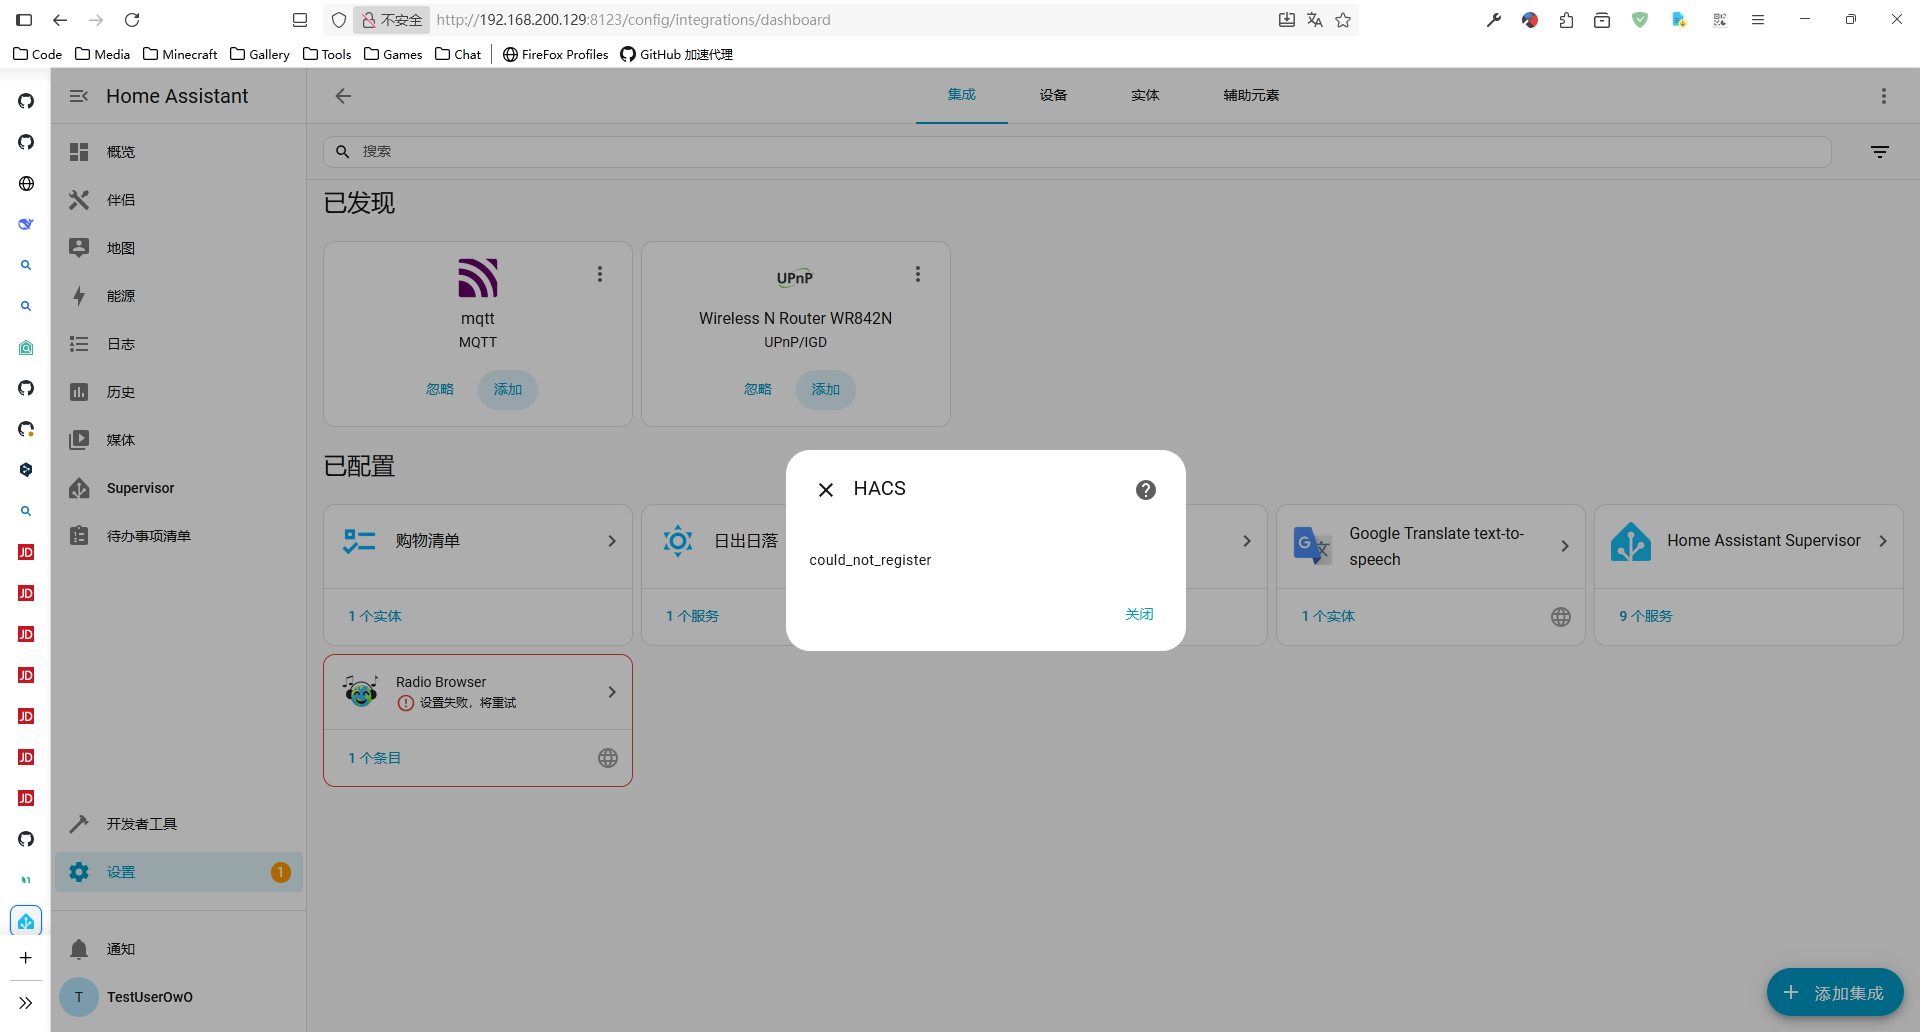Add a new vertical tab with plus icon
The height and width of the screenshot is (1032, 1920).
(26, 958)
